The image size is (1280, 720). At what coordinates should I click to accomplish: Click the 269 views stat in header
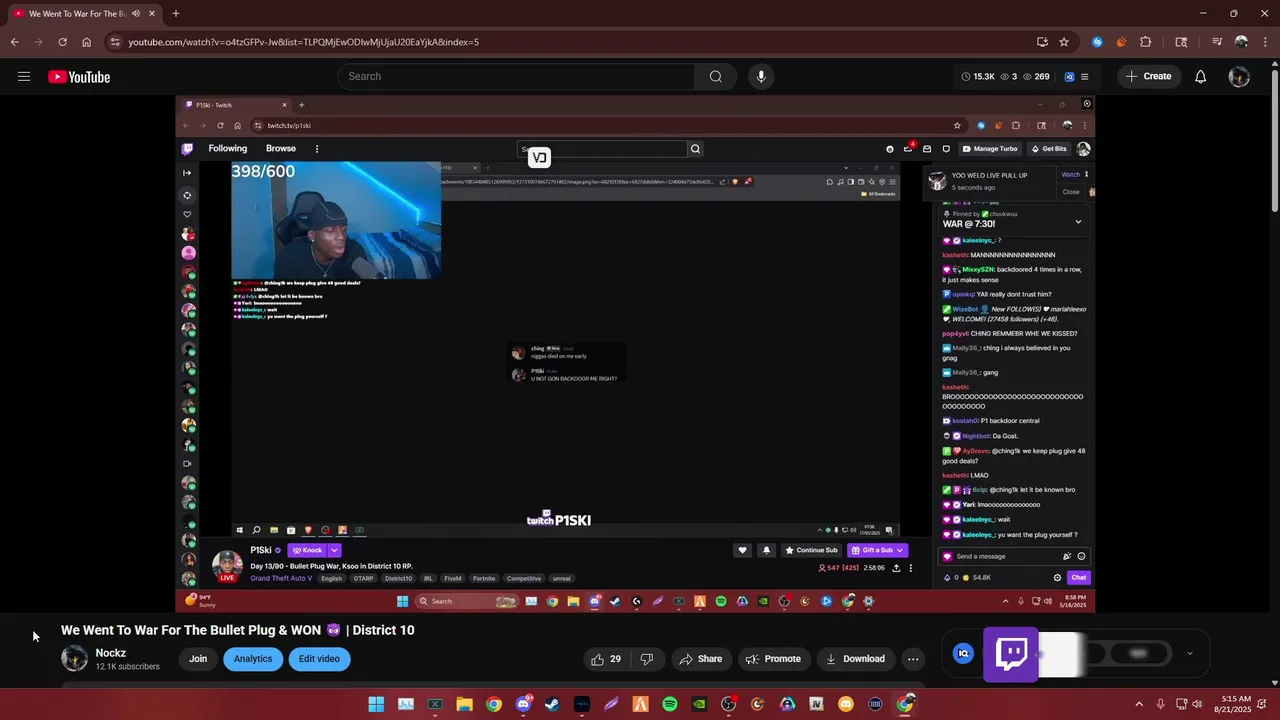coord(1034,76)
